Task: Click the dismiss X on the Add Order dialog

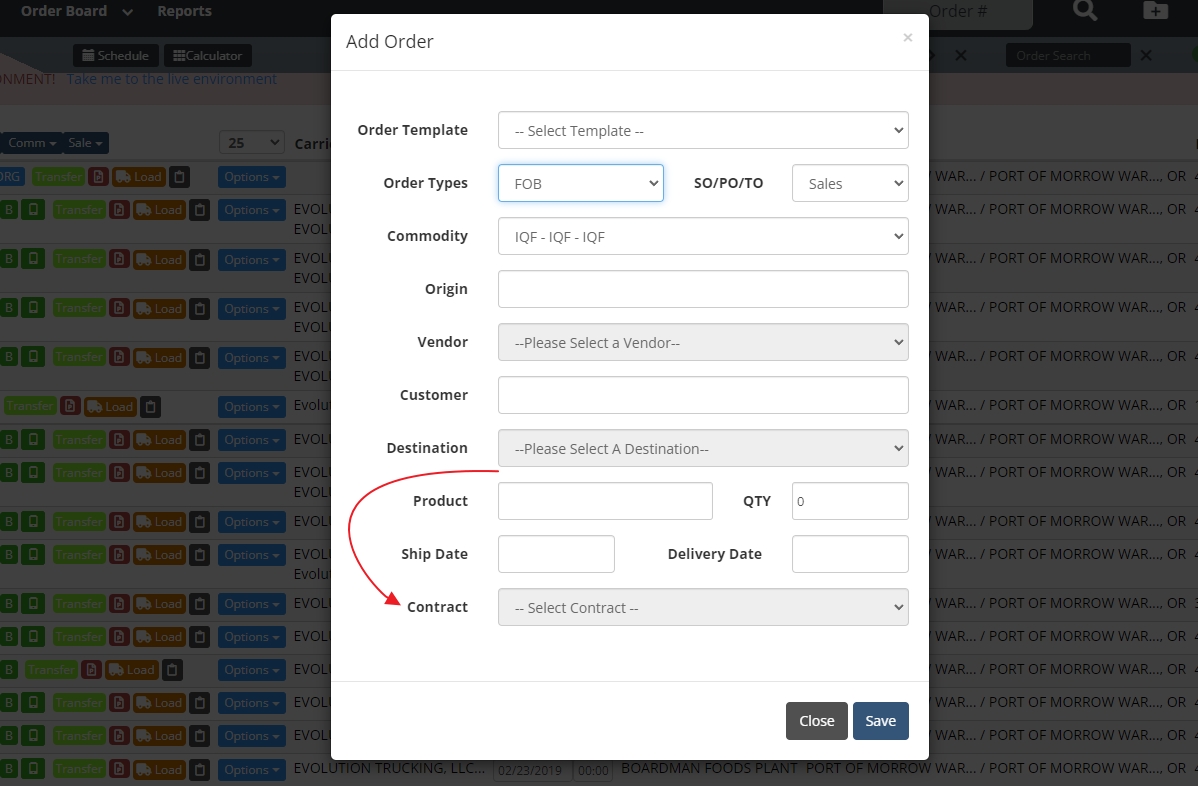Action: (908, 37)
